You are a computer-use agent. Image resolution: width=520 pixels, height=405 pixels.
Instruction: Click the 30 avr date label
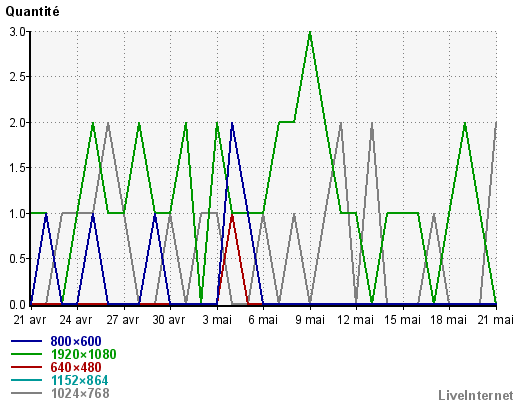point(169,320)
